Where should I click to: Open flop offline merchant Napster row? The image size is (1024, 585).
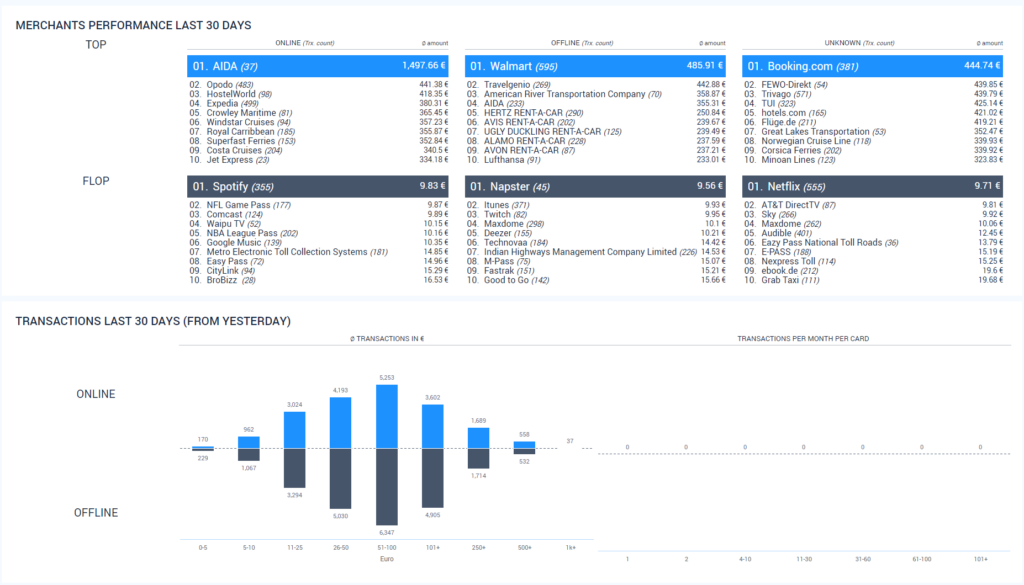tap(595, 186)
